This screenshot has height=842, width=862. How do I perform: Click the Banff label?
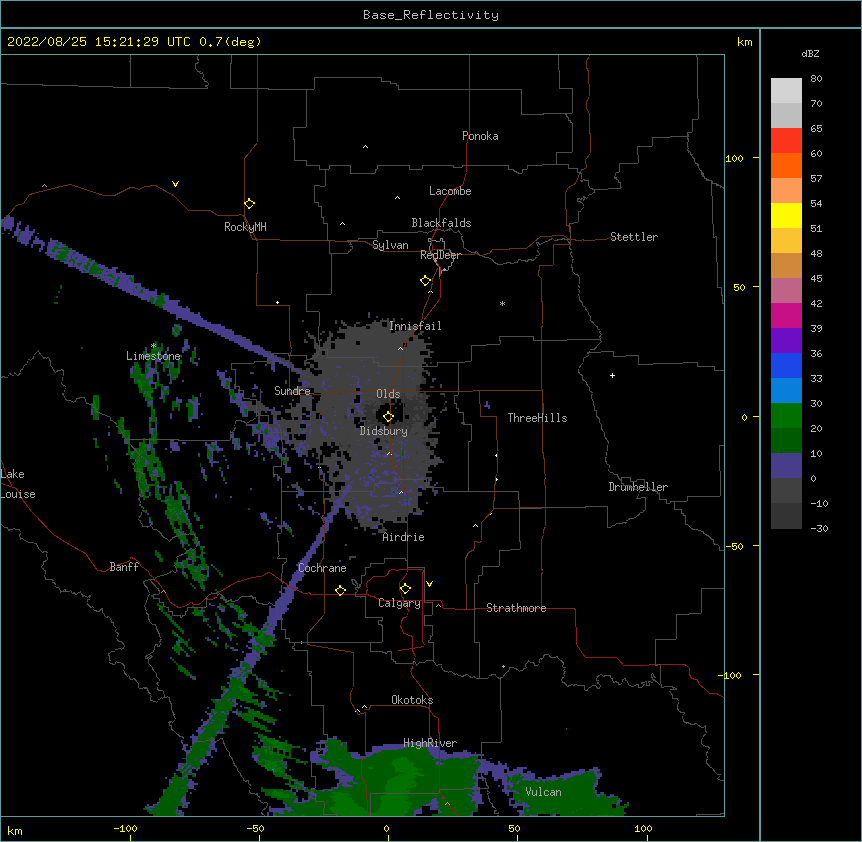[x=124, y=567]
